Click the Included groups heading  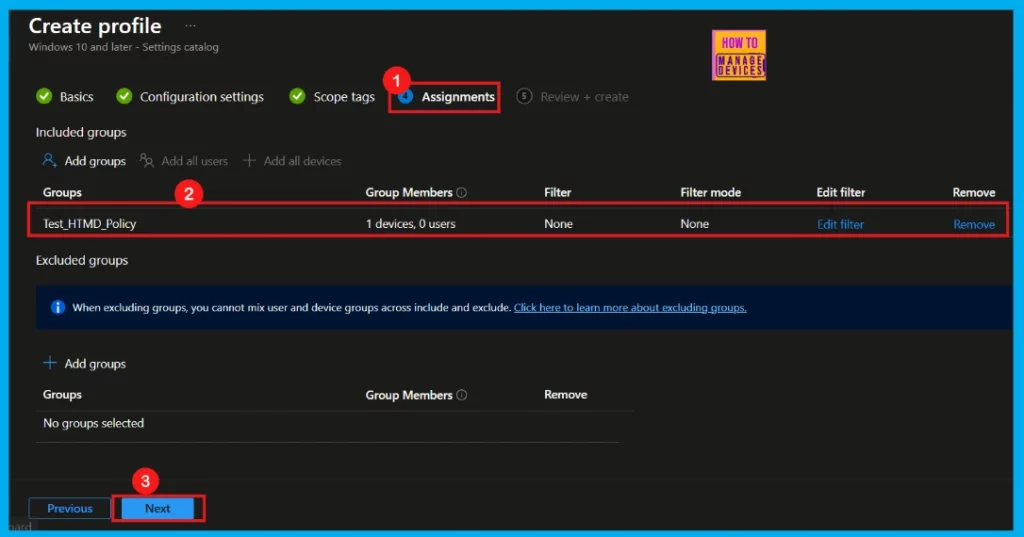(81, 132)
